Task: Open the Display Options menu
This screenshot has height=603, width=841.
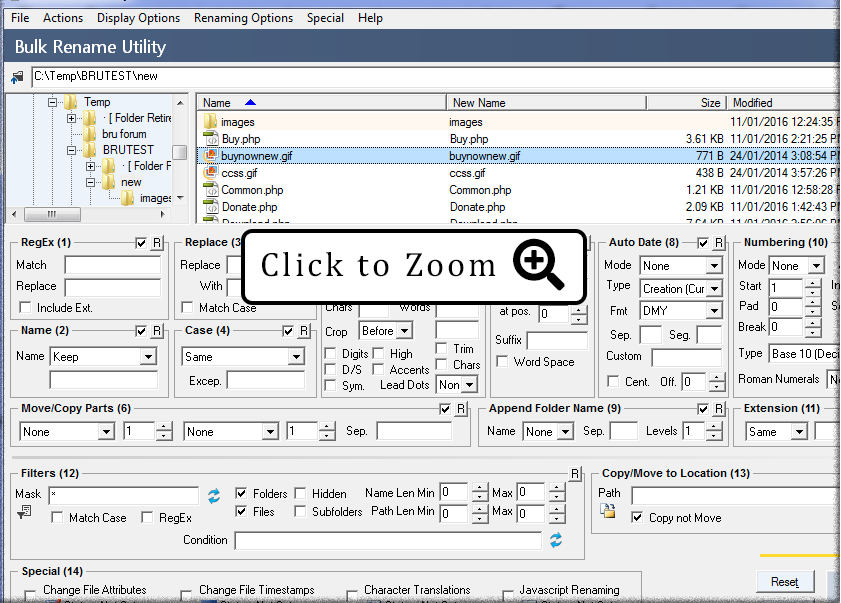Action: [138, 18]
